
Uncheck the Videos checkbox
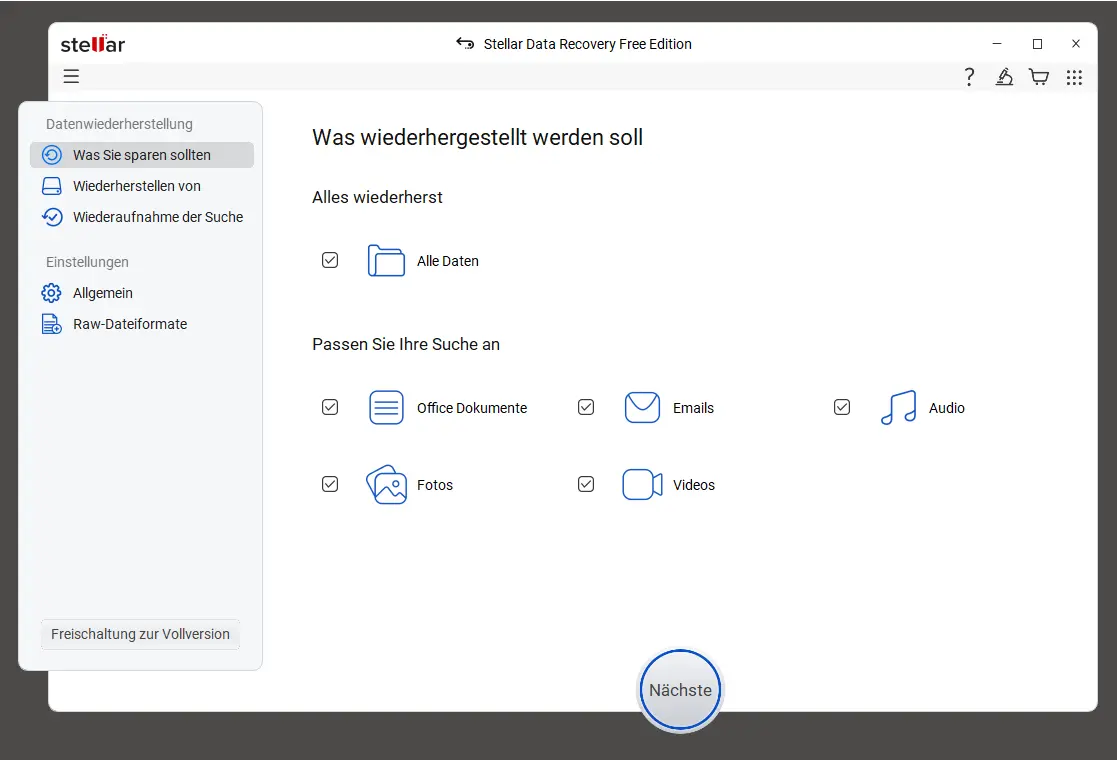pos(586,484)
